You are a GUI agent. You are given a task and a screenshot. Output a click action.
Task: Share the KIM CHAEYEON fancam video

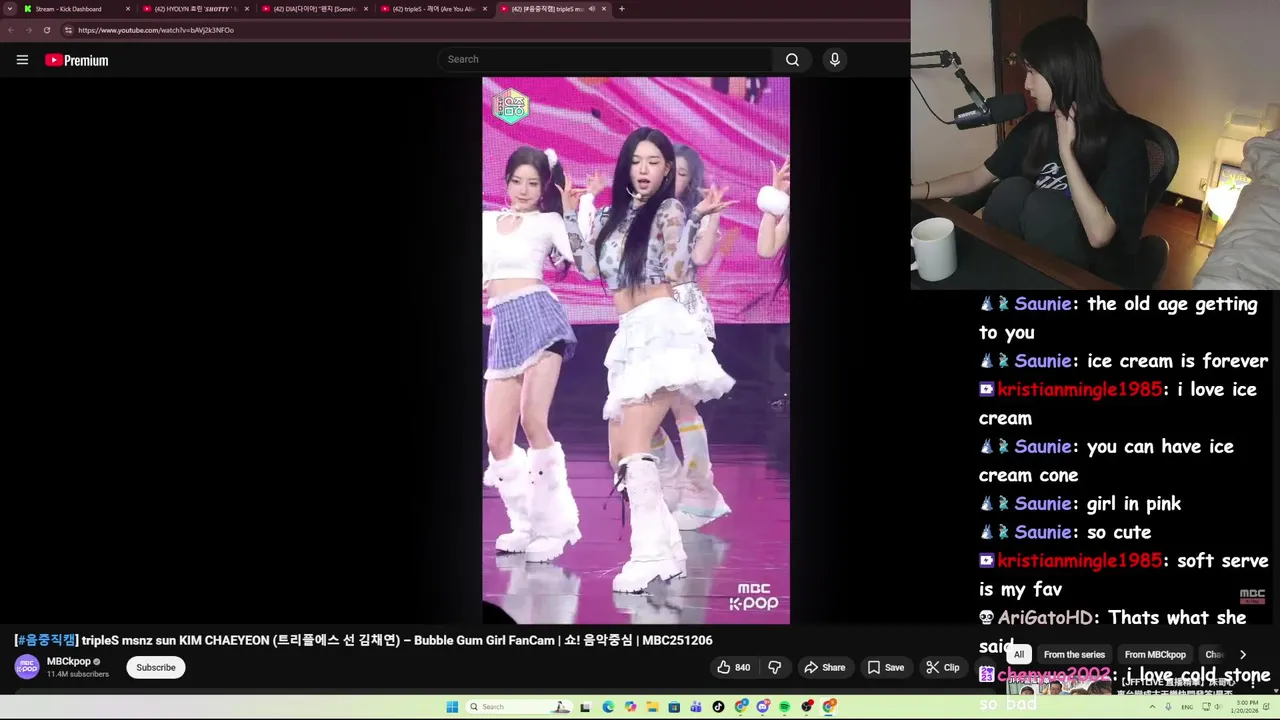(x=825, y=667)
